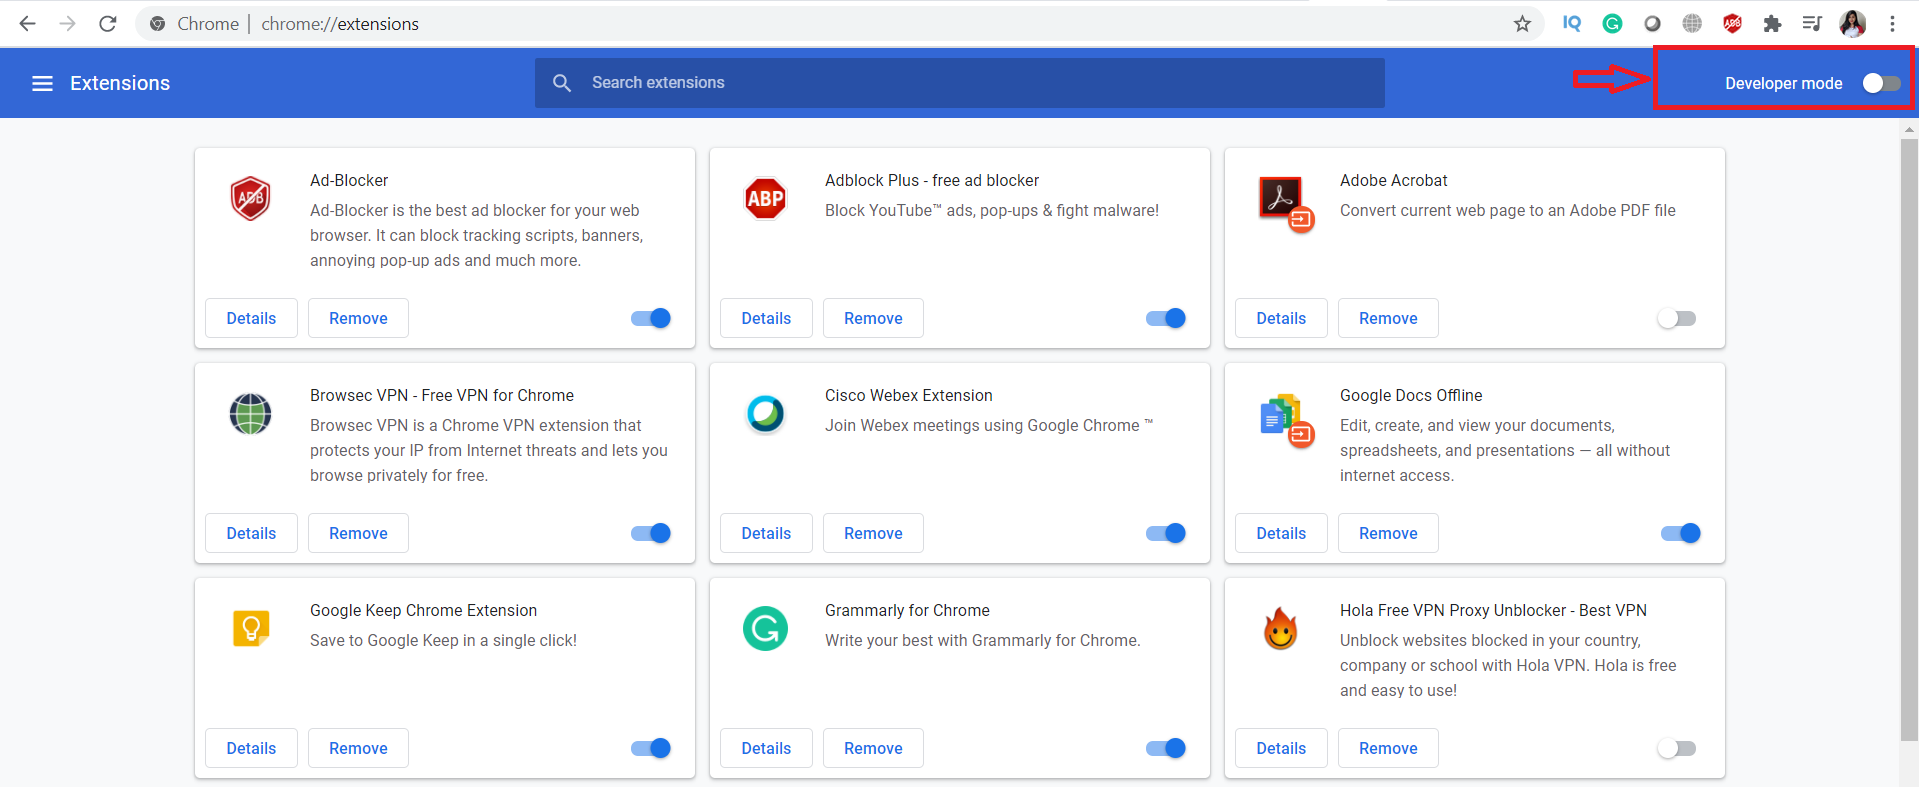Screen dimensions: 1919x787
Task: Remove Hola Free VPN extension
Action: tap(1388, 748)
